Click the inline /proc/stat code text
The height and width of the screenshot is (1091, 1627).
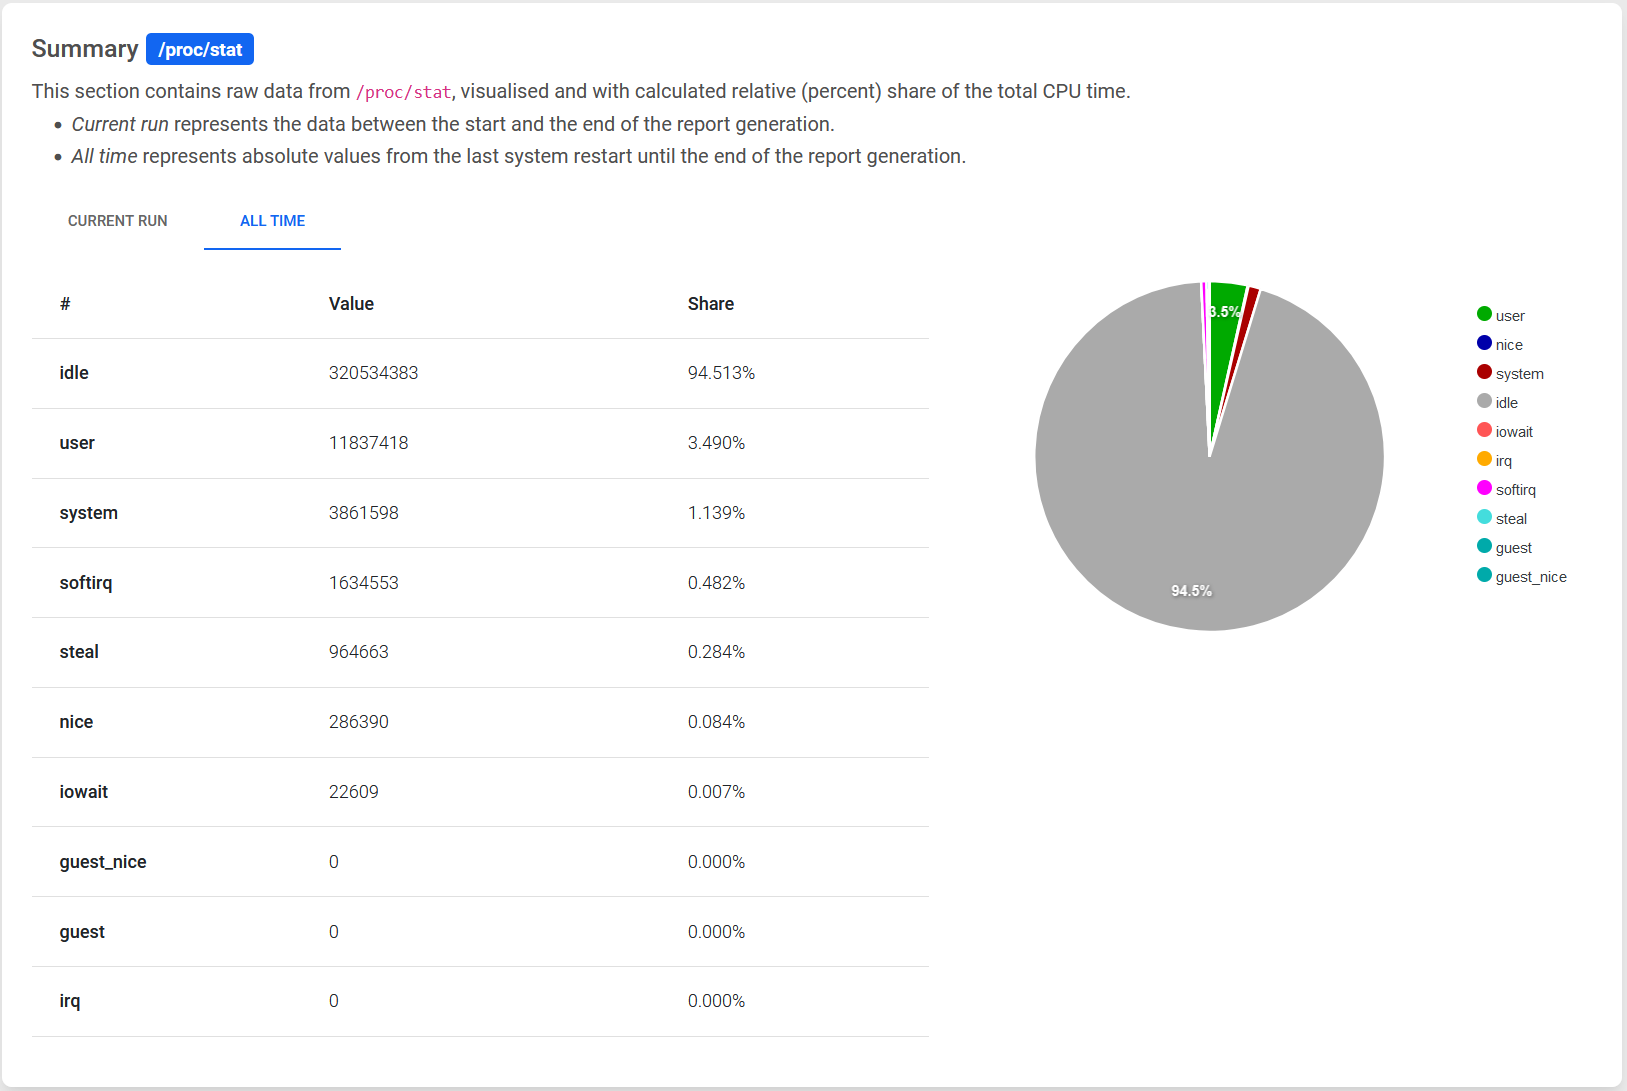coord(403,92)
